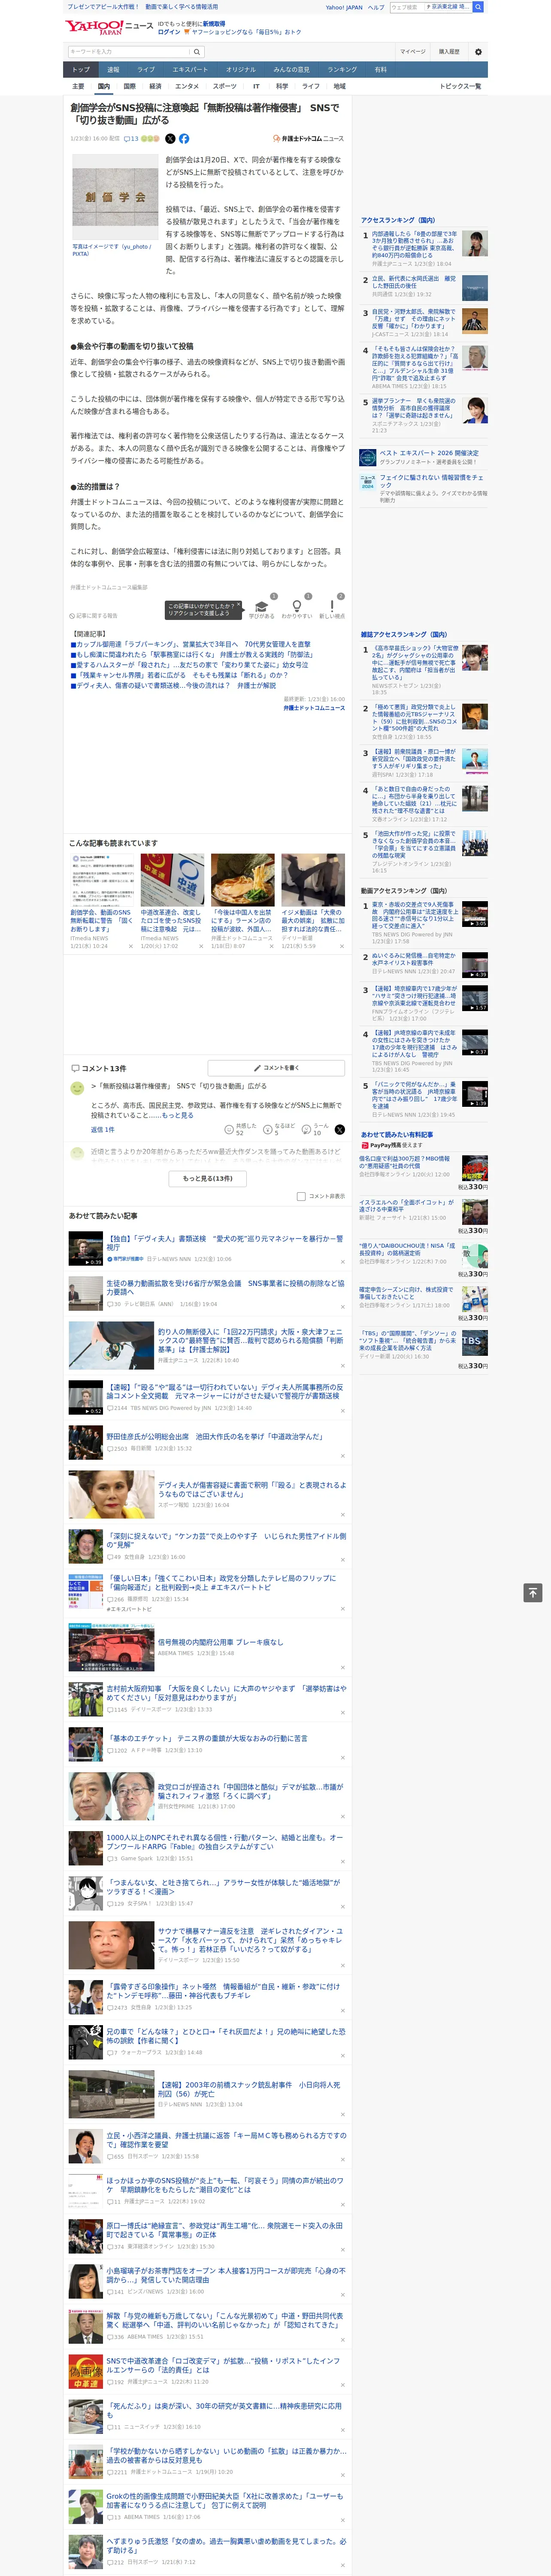The width and height of the screenshot is (551, 2576).
Task: Click the コメントを書く button
Action: coord(276,1068)
